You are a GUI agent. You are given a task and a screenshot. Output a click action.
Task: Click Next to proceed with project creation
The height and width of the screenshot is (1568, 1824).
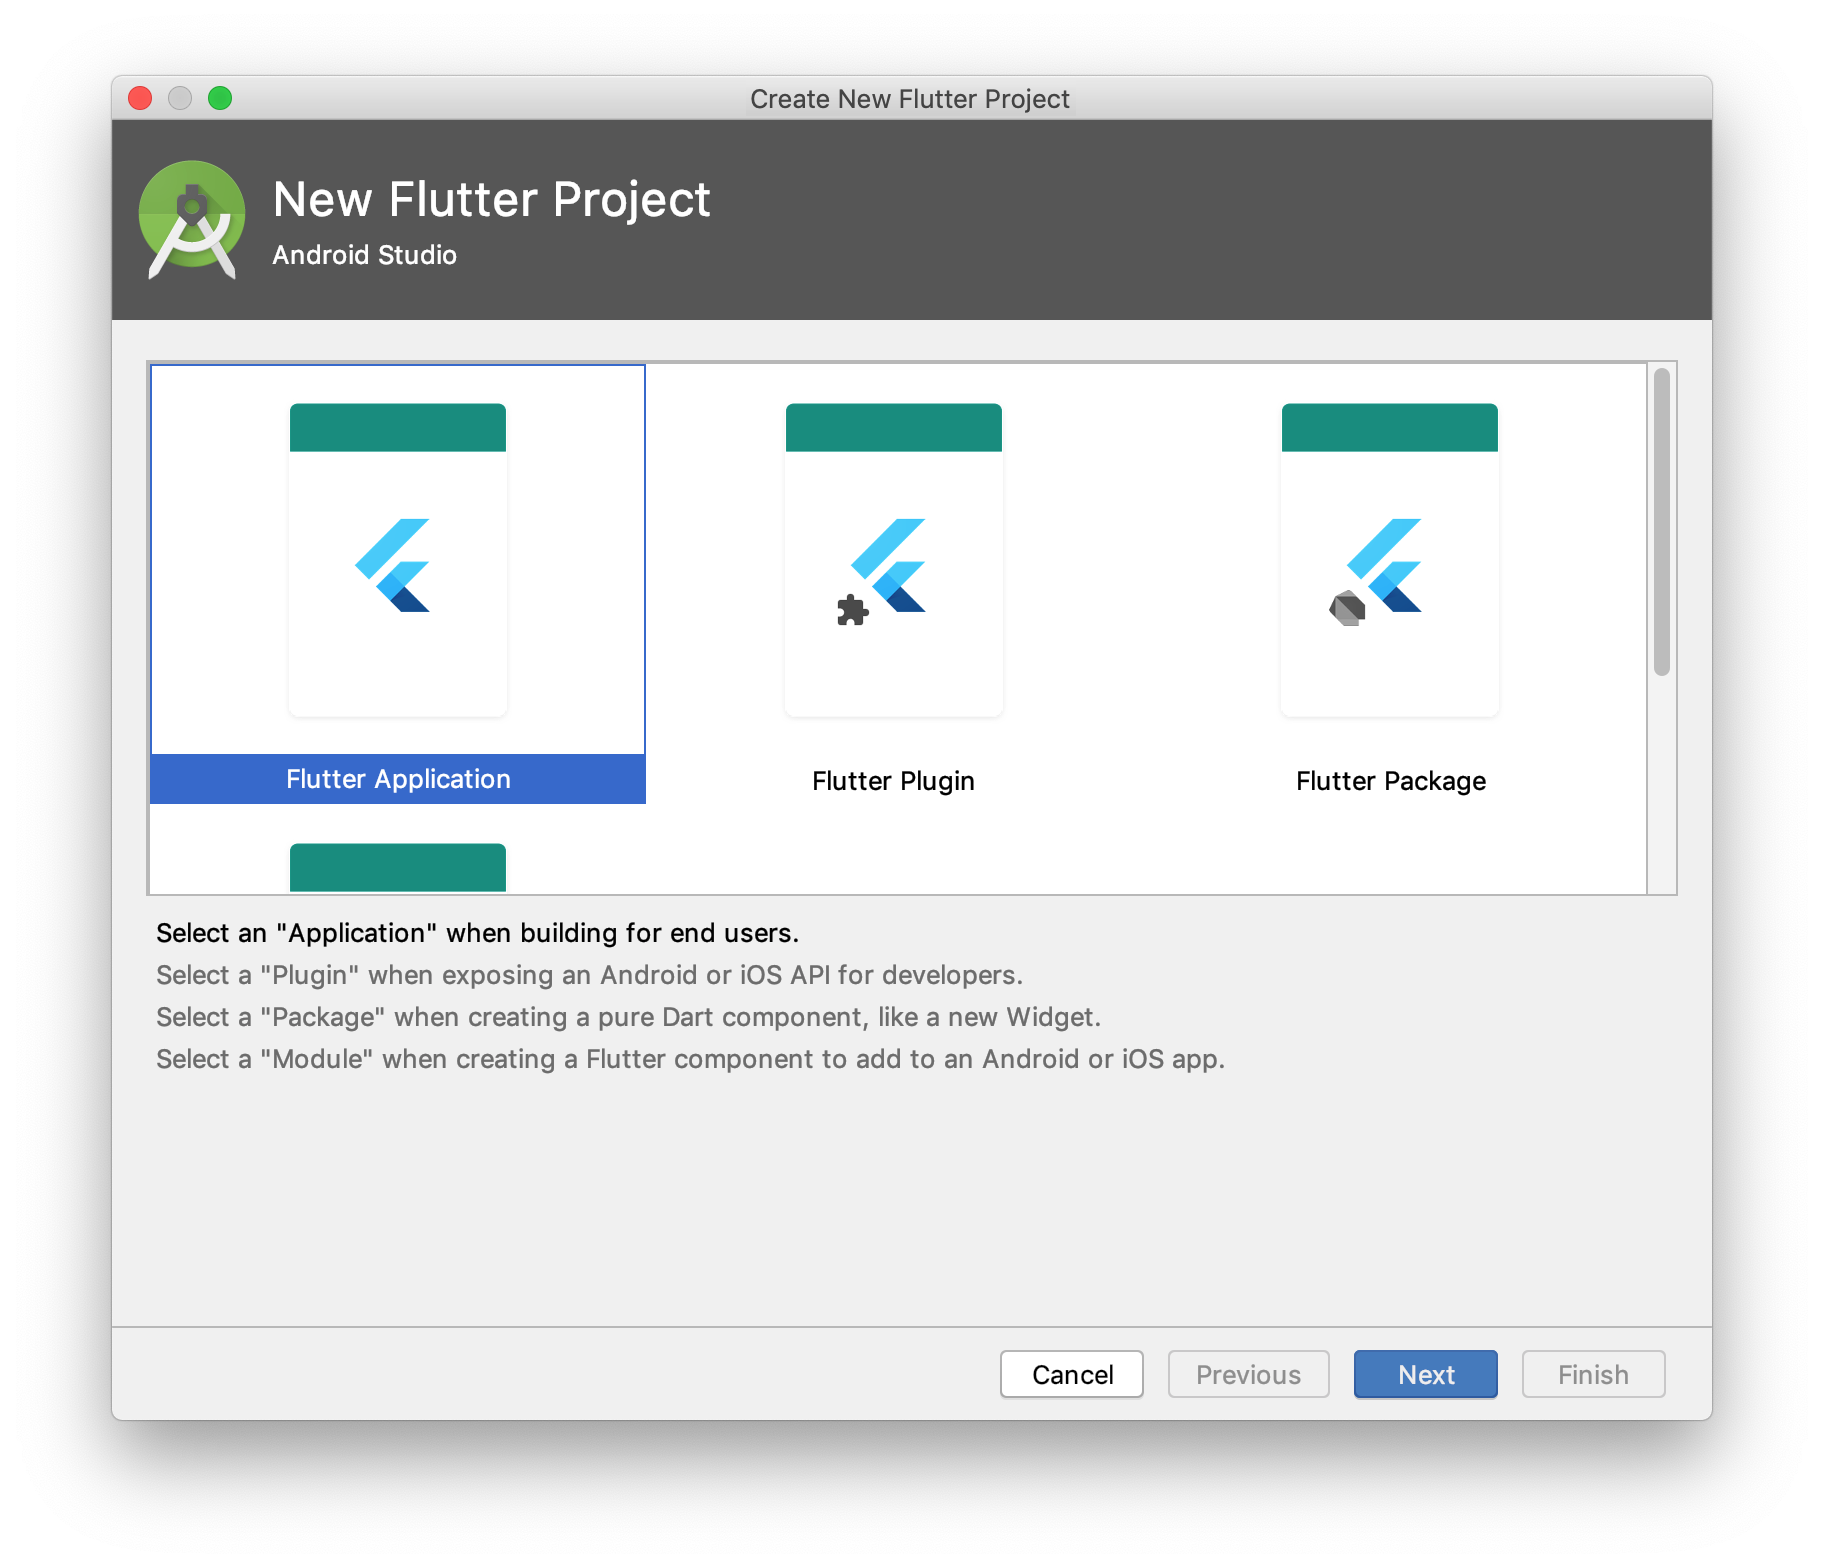coord(1425,1374)
